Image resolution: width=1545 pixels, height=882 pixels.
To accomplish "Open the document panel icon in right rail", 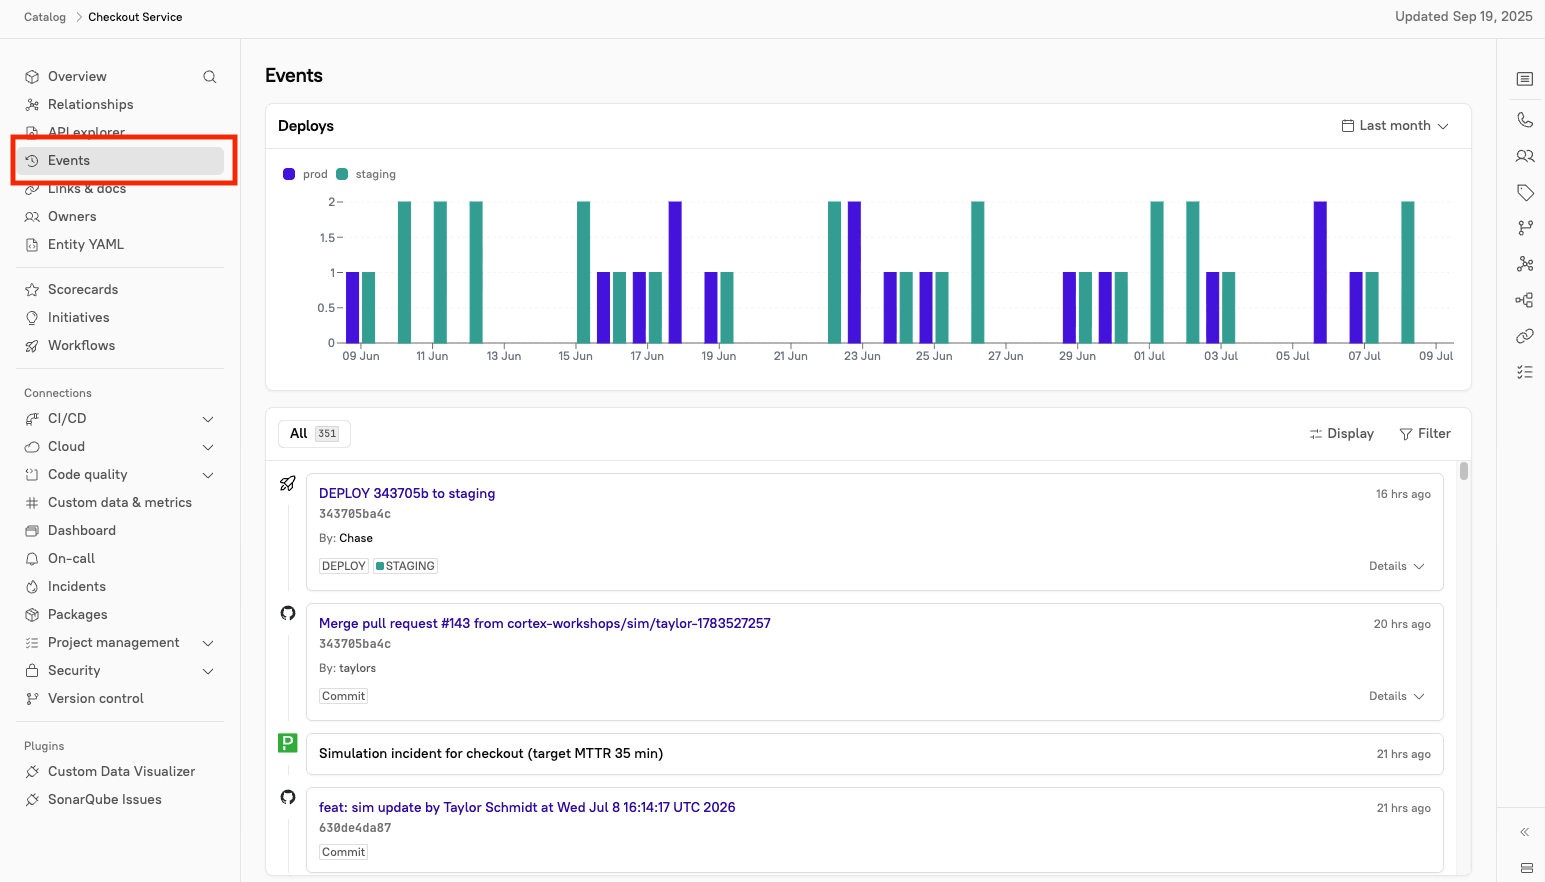I will click(1525, 79).
